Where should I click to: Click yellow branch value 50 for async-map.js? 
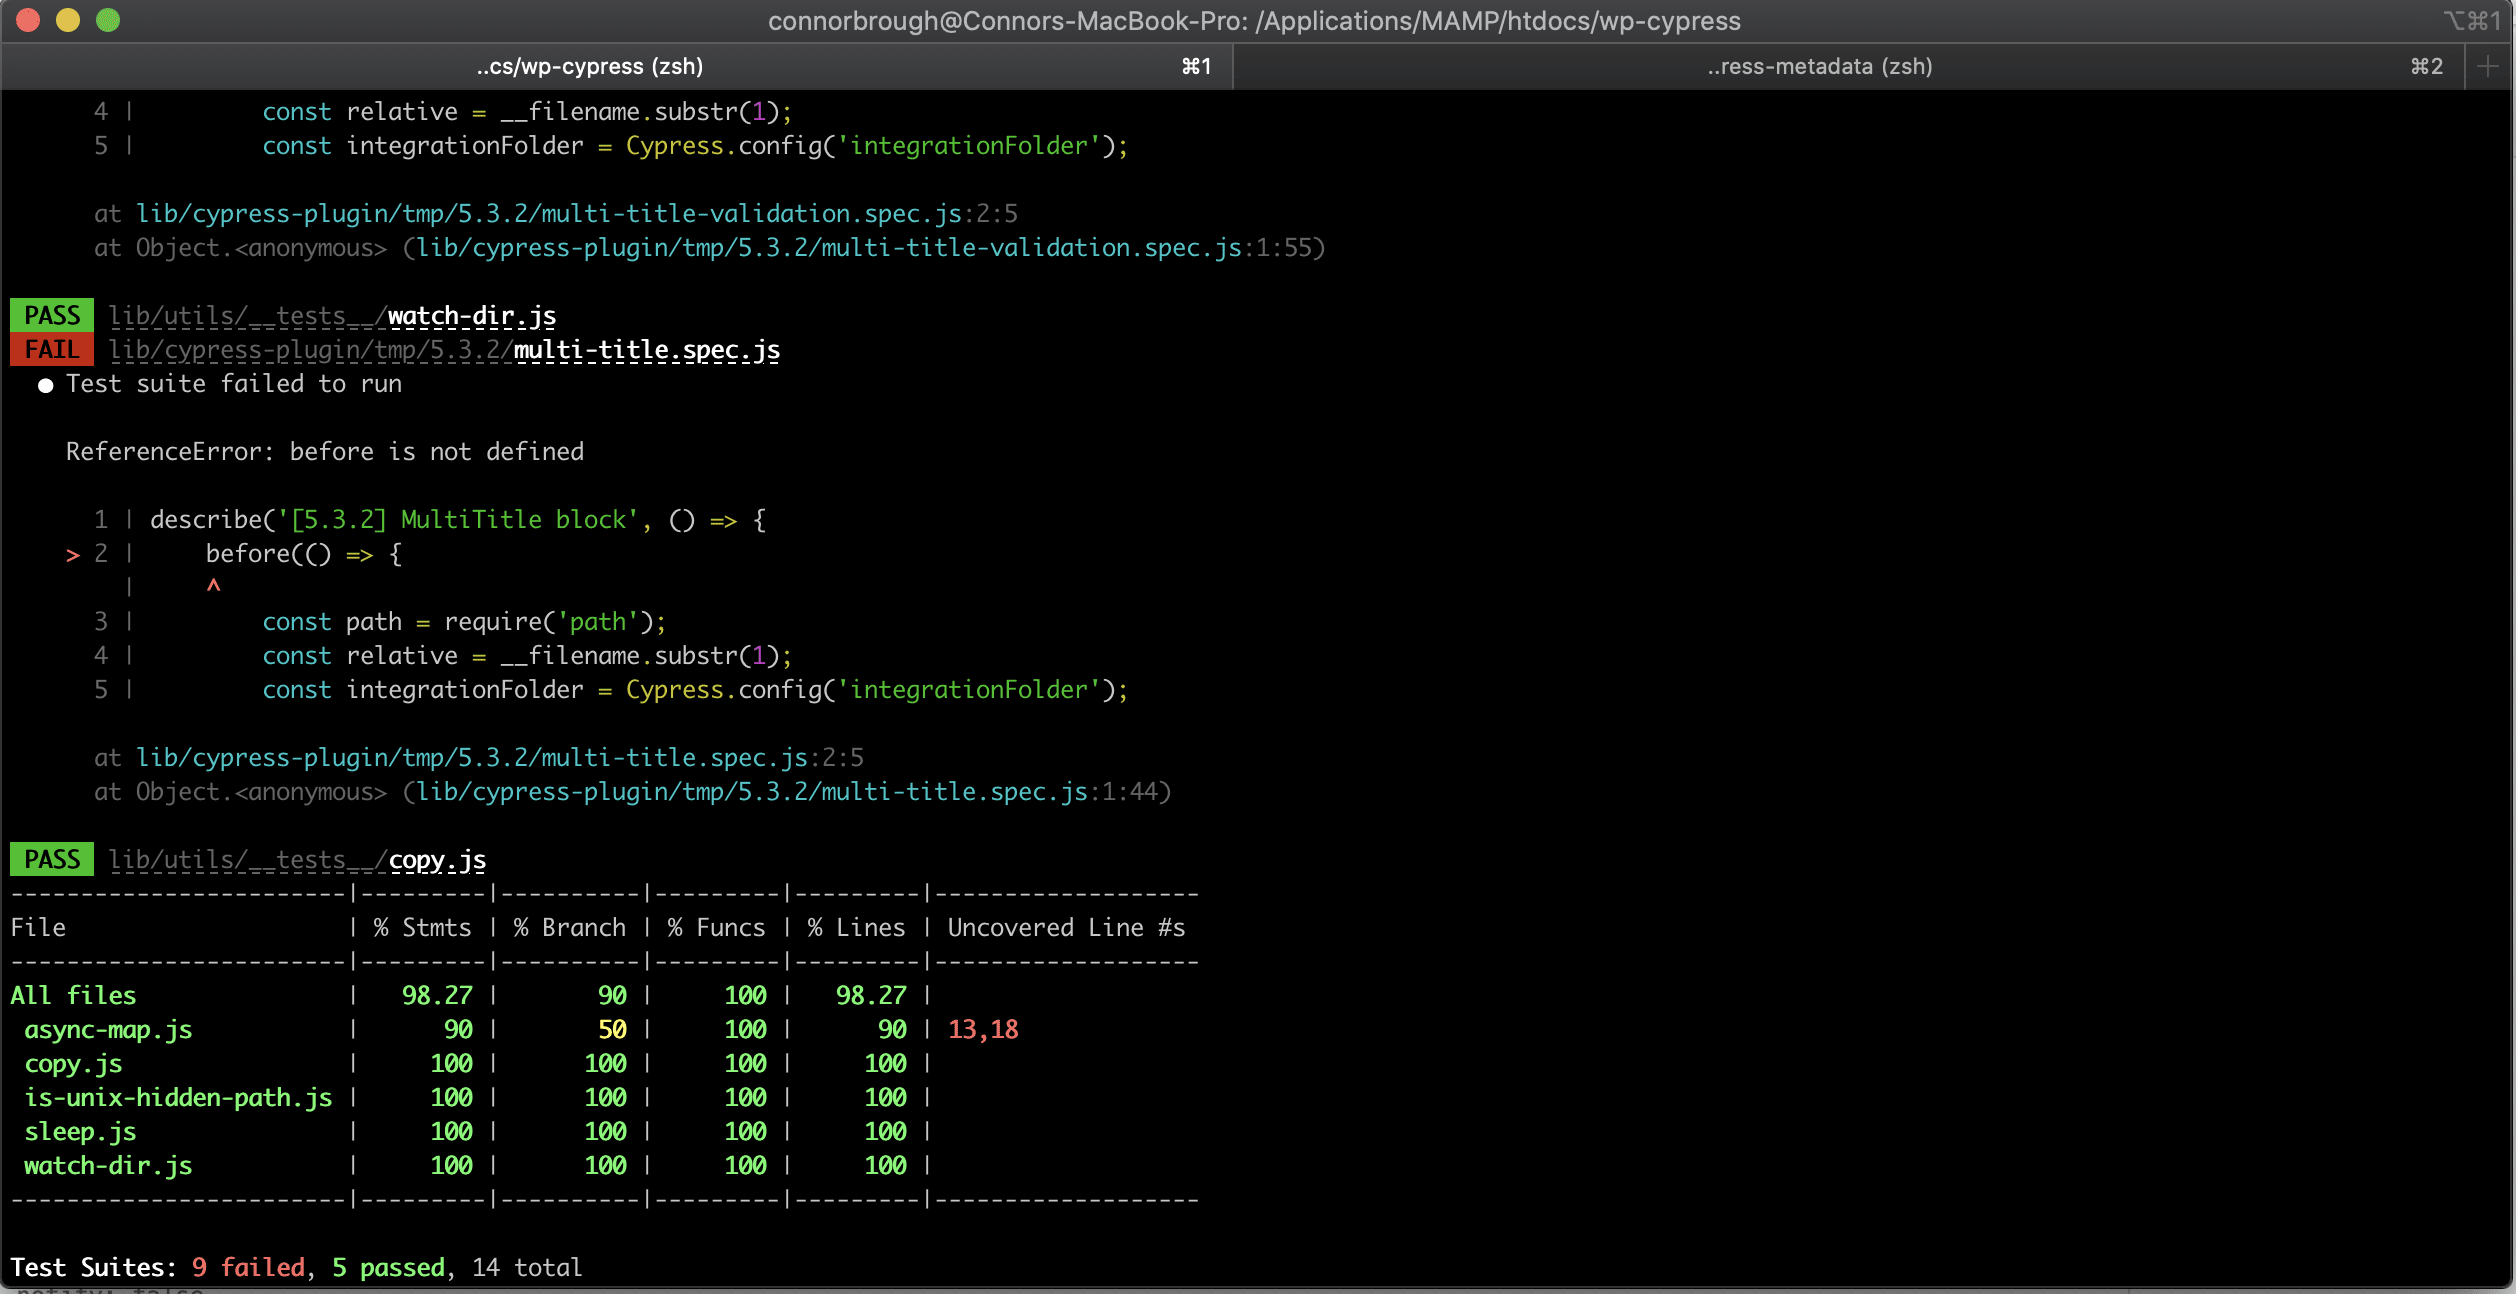point(612,1030)
